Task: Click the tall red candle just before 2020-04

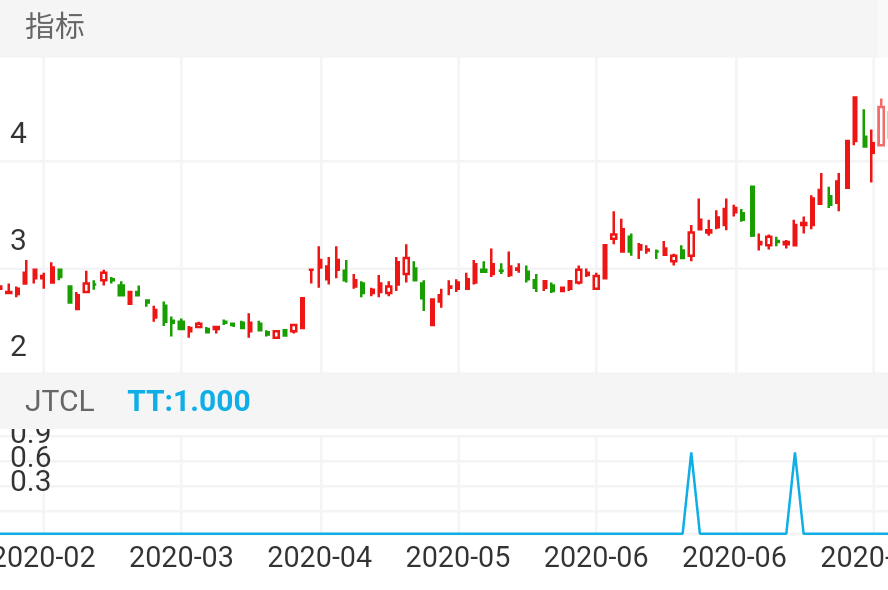Action: [302, 313]
